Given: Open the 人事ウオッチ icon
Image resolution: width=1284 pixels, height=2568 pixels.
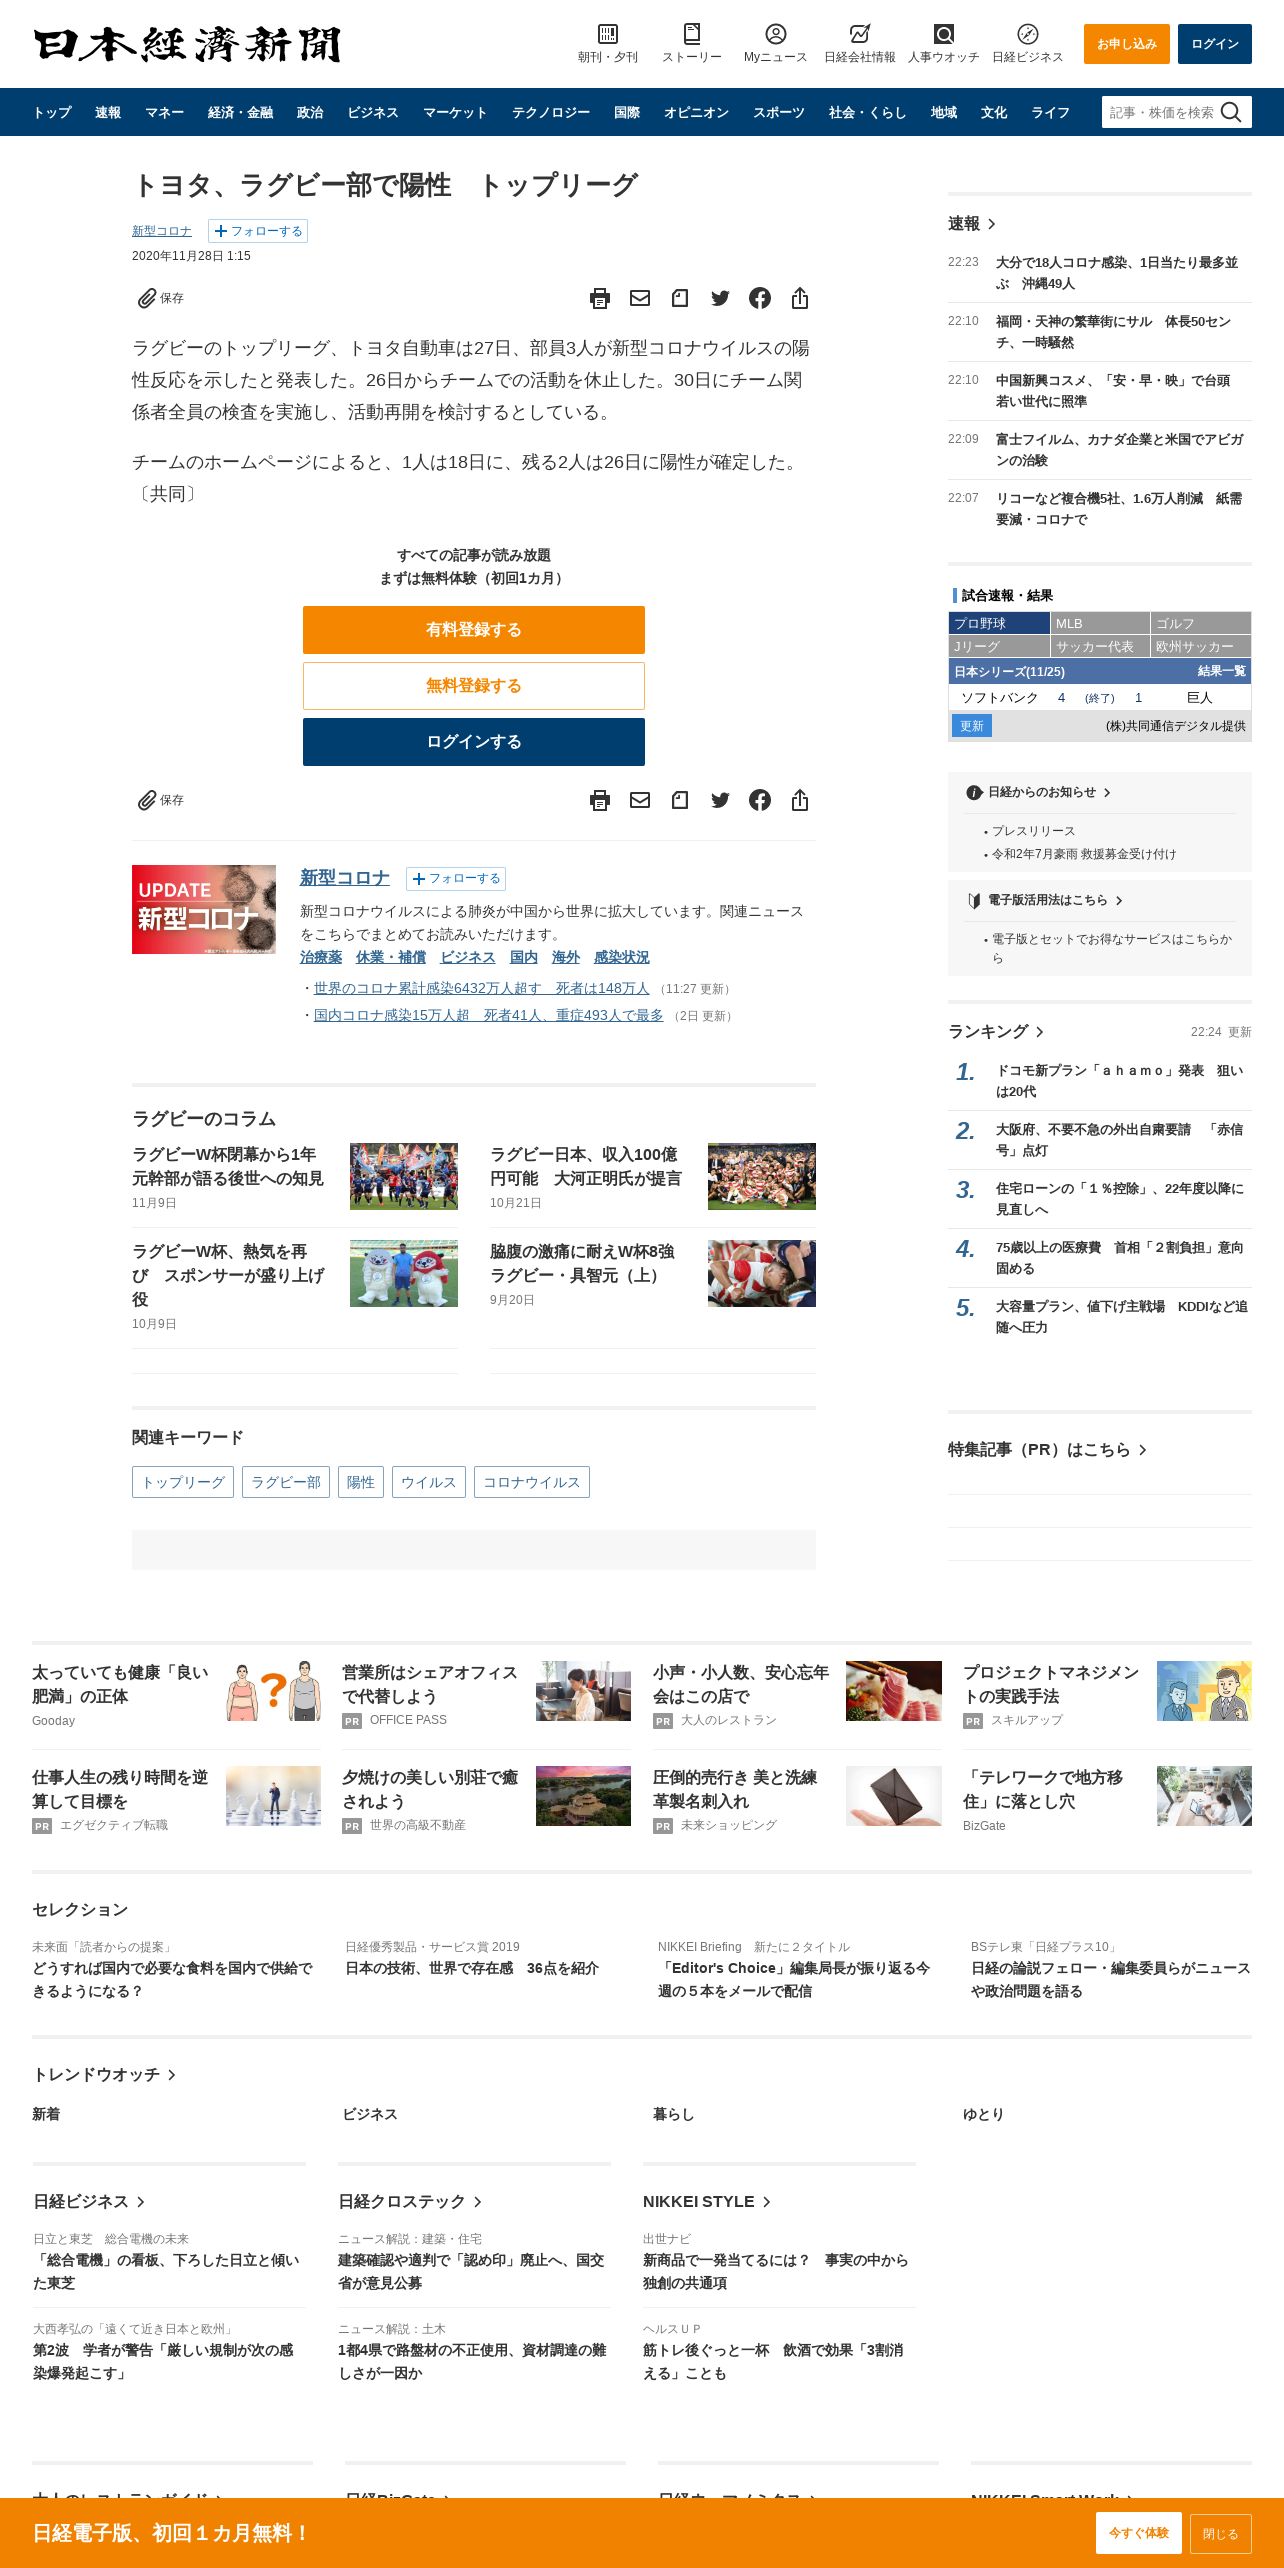Looking at the screenshot, I should click(943, 33).
